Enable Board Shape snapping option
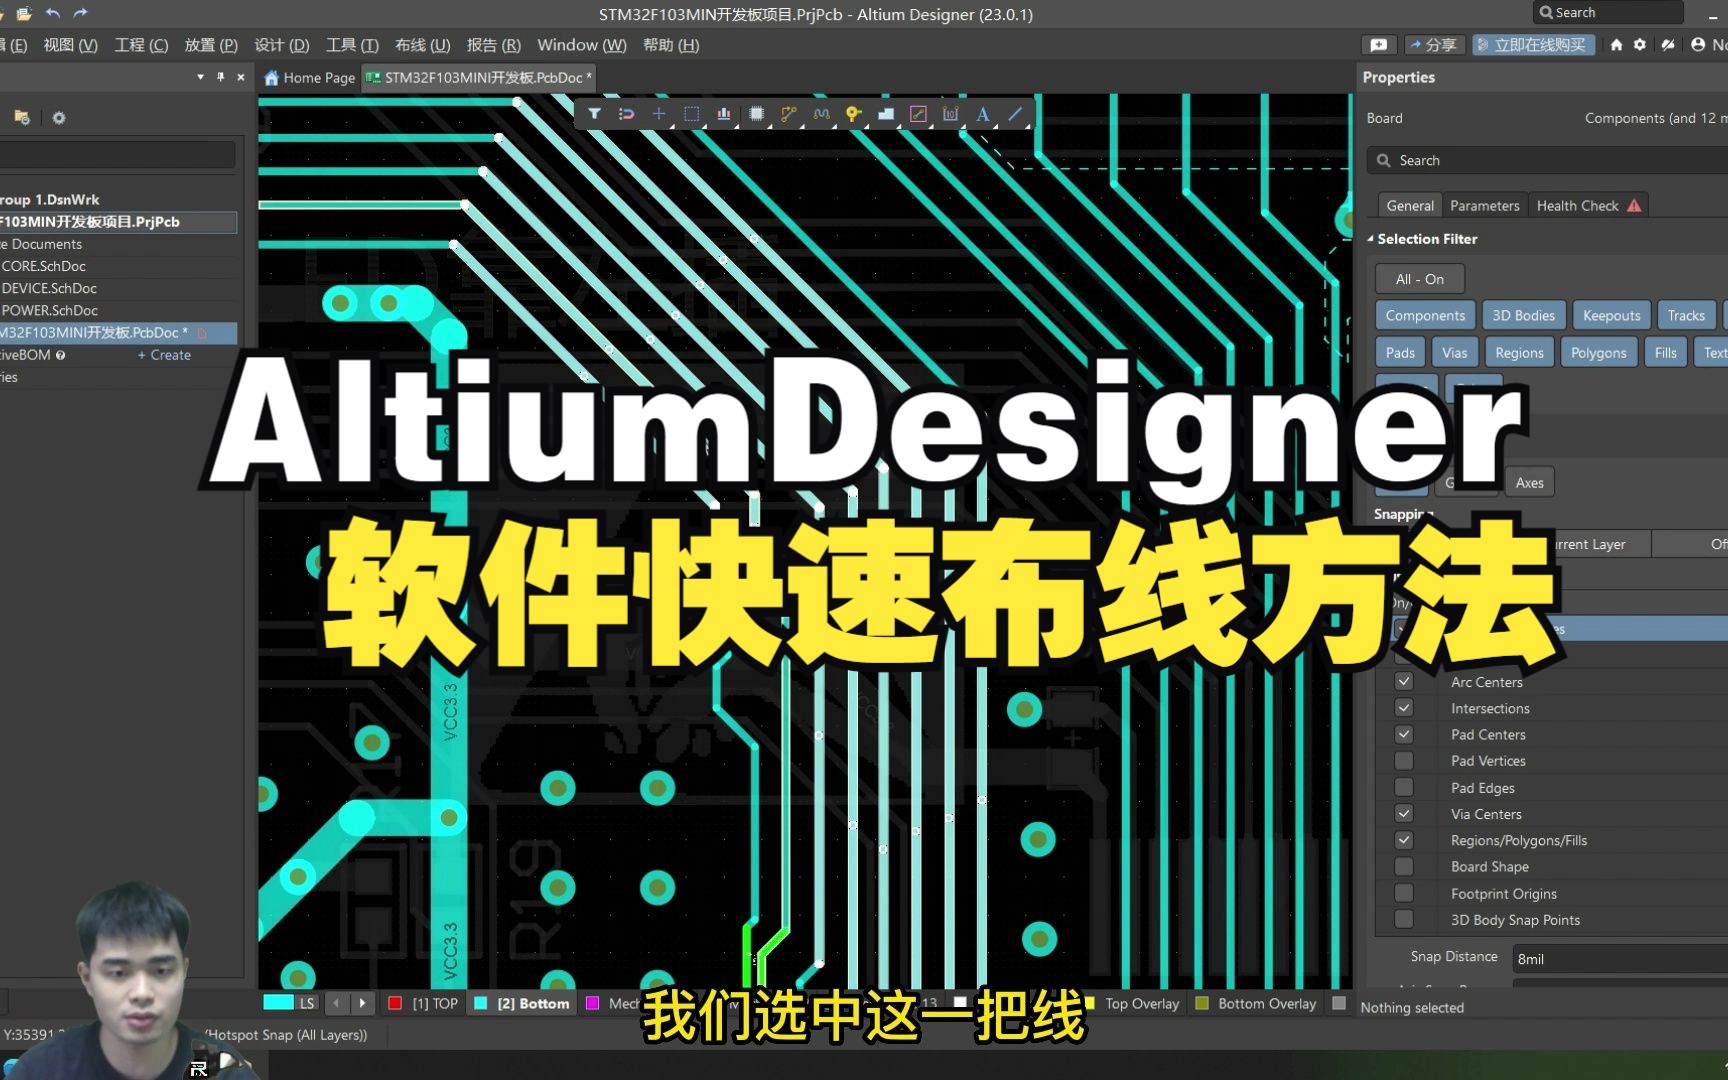1728x1080 pixels. [x=1404, y=866]
